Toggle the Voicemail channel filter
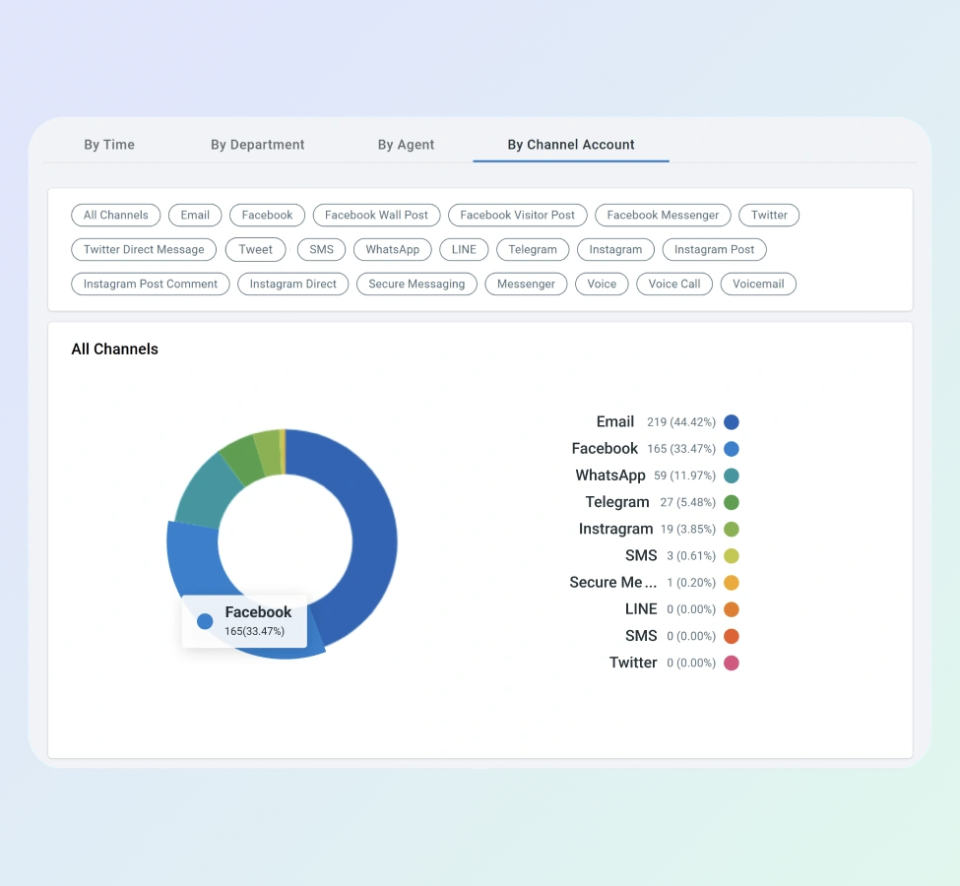The image size is (960, 886). pyautogui.click(x=758, y=284)
